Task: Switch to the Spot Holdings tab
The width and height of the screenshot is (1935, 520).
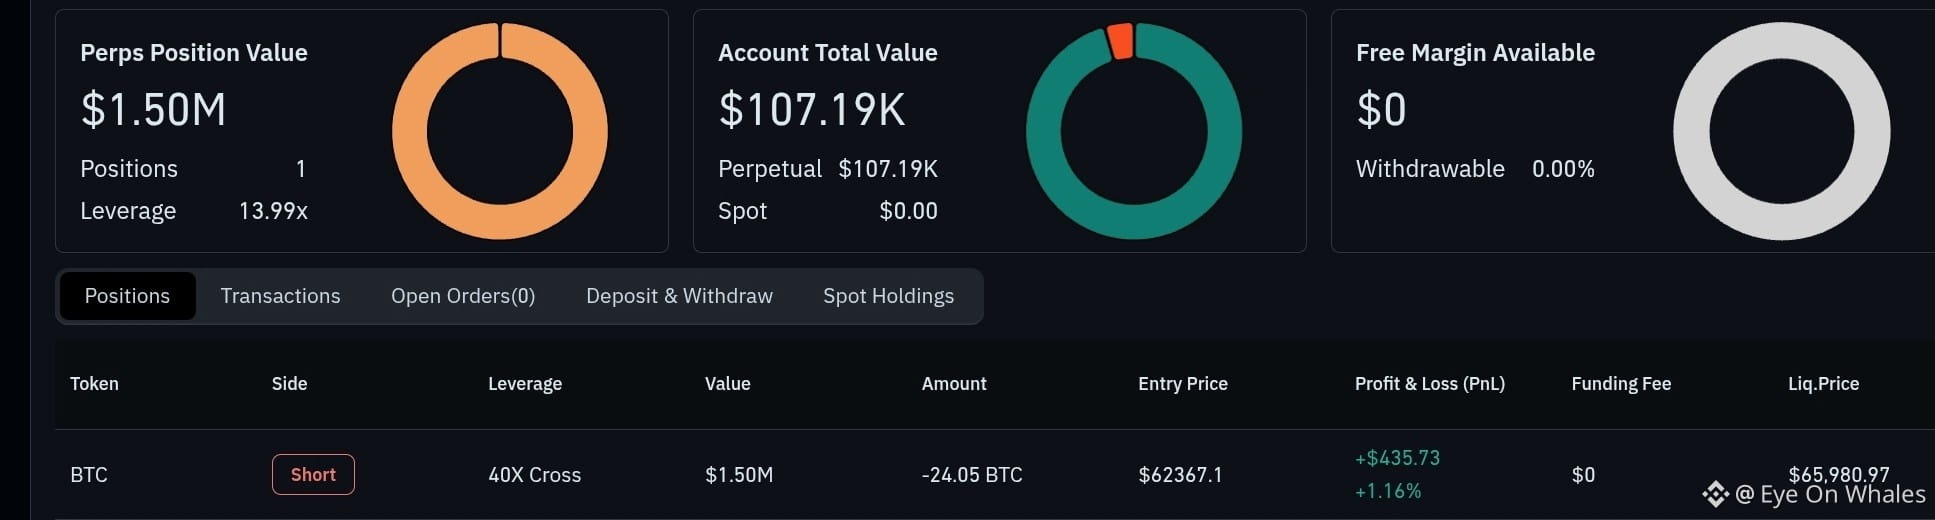Action: pyautogui.click(x=888, y=296)
